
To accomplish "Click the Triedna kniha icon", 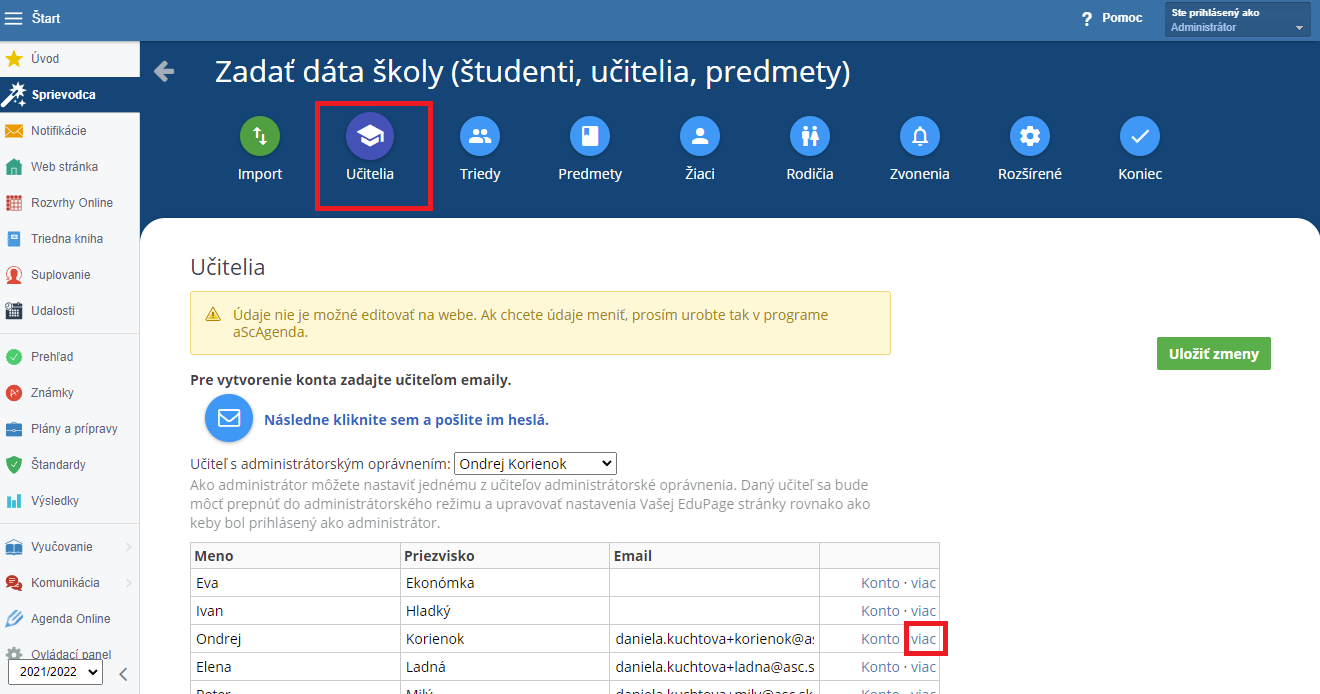I will 14,239.
